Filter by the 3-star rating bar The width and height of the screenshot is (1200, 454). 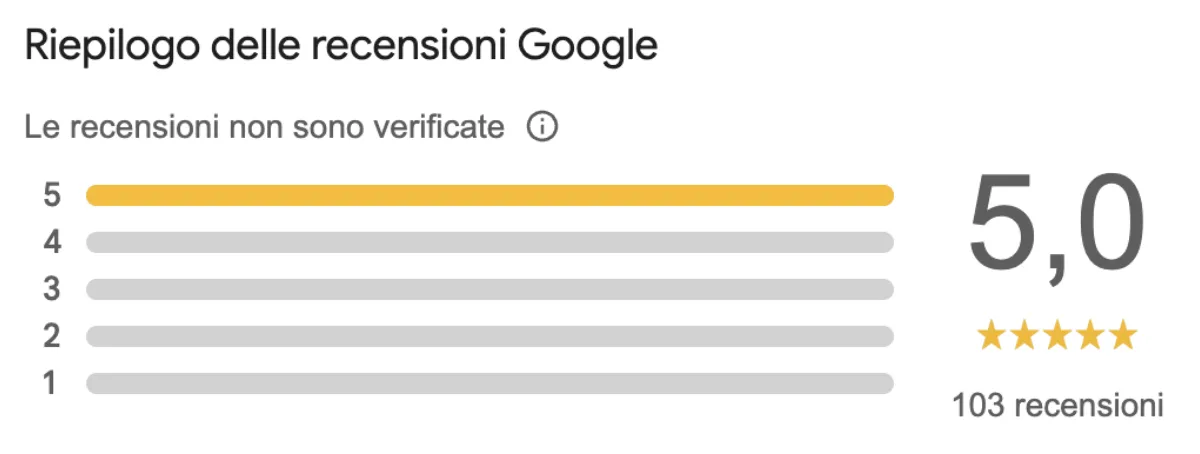(490, 289)
